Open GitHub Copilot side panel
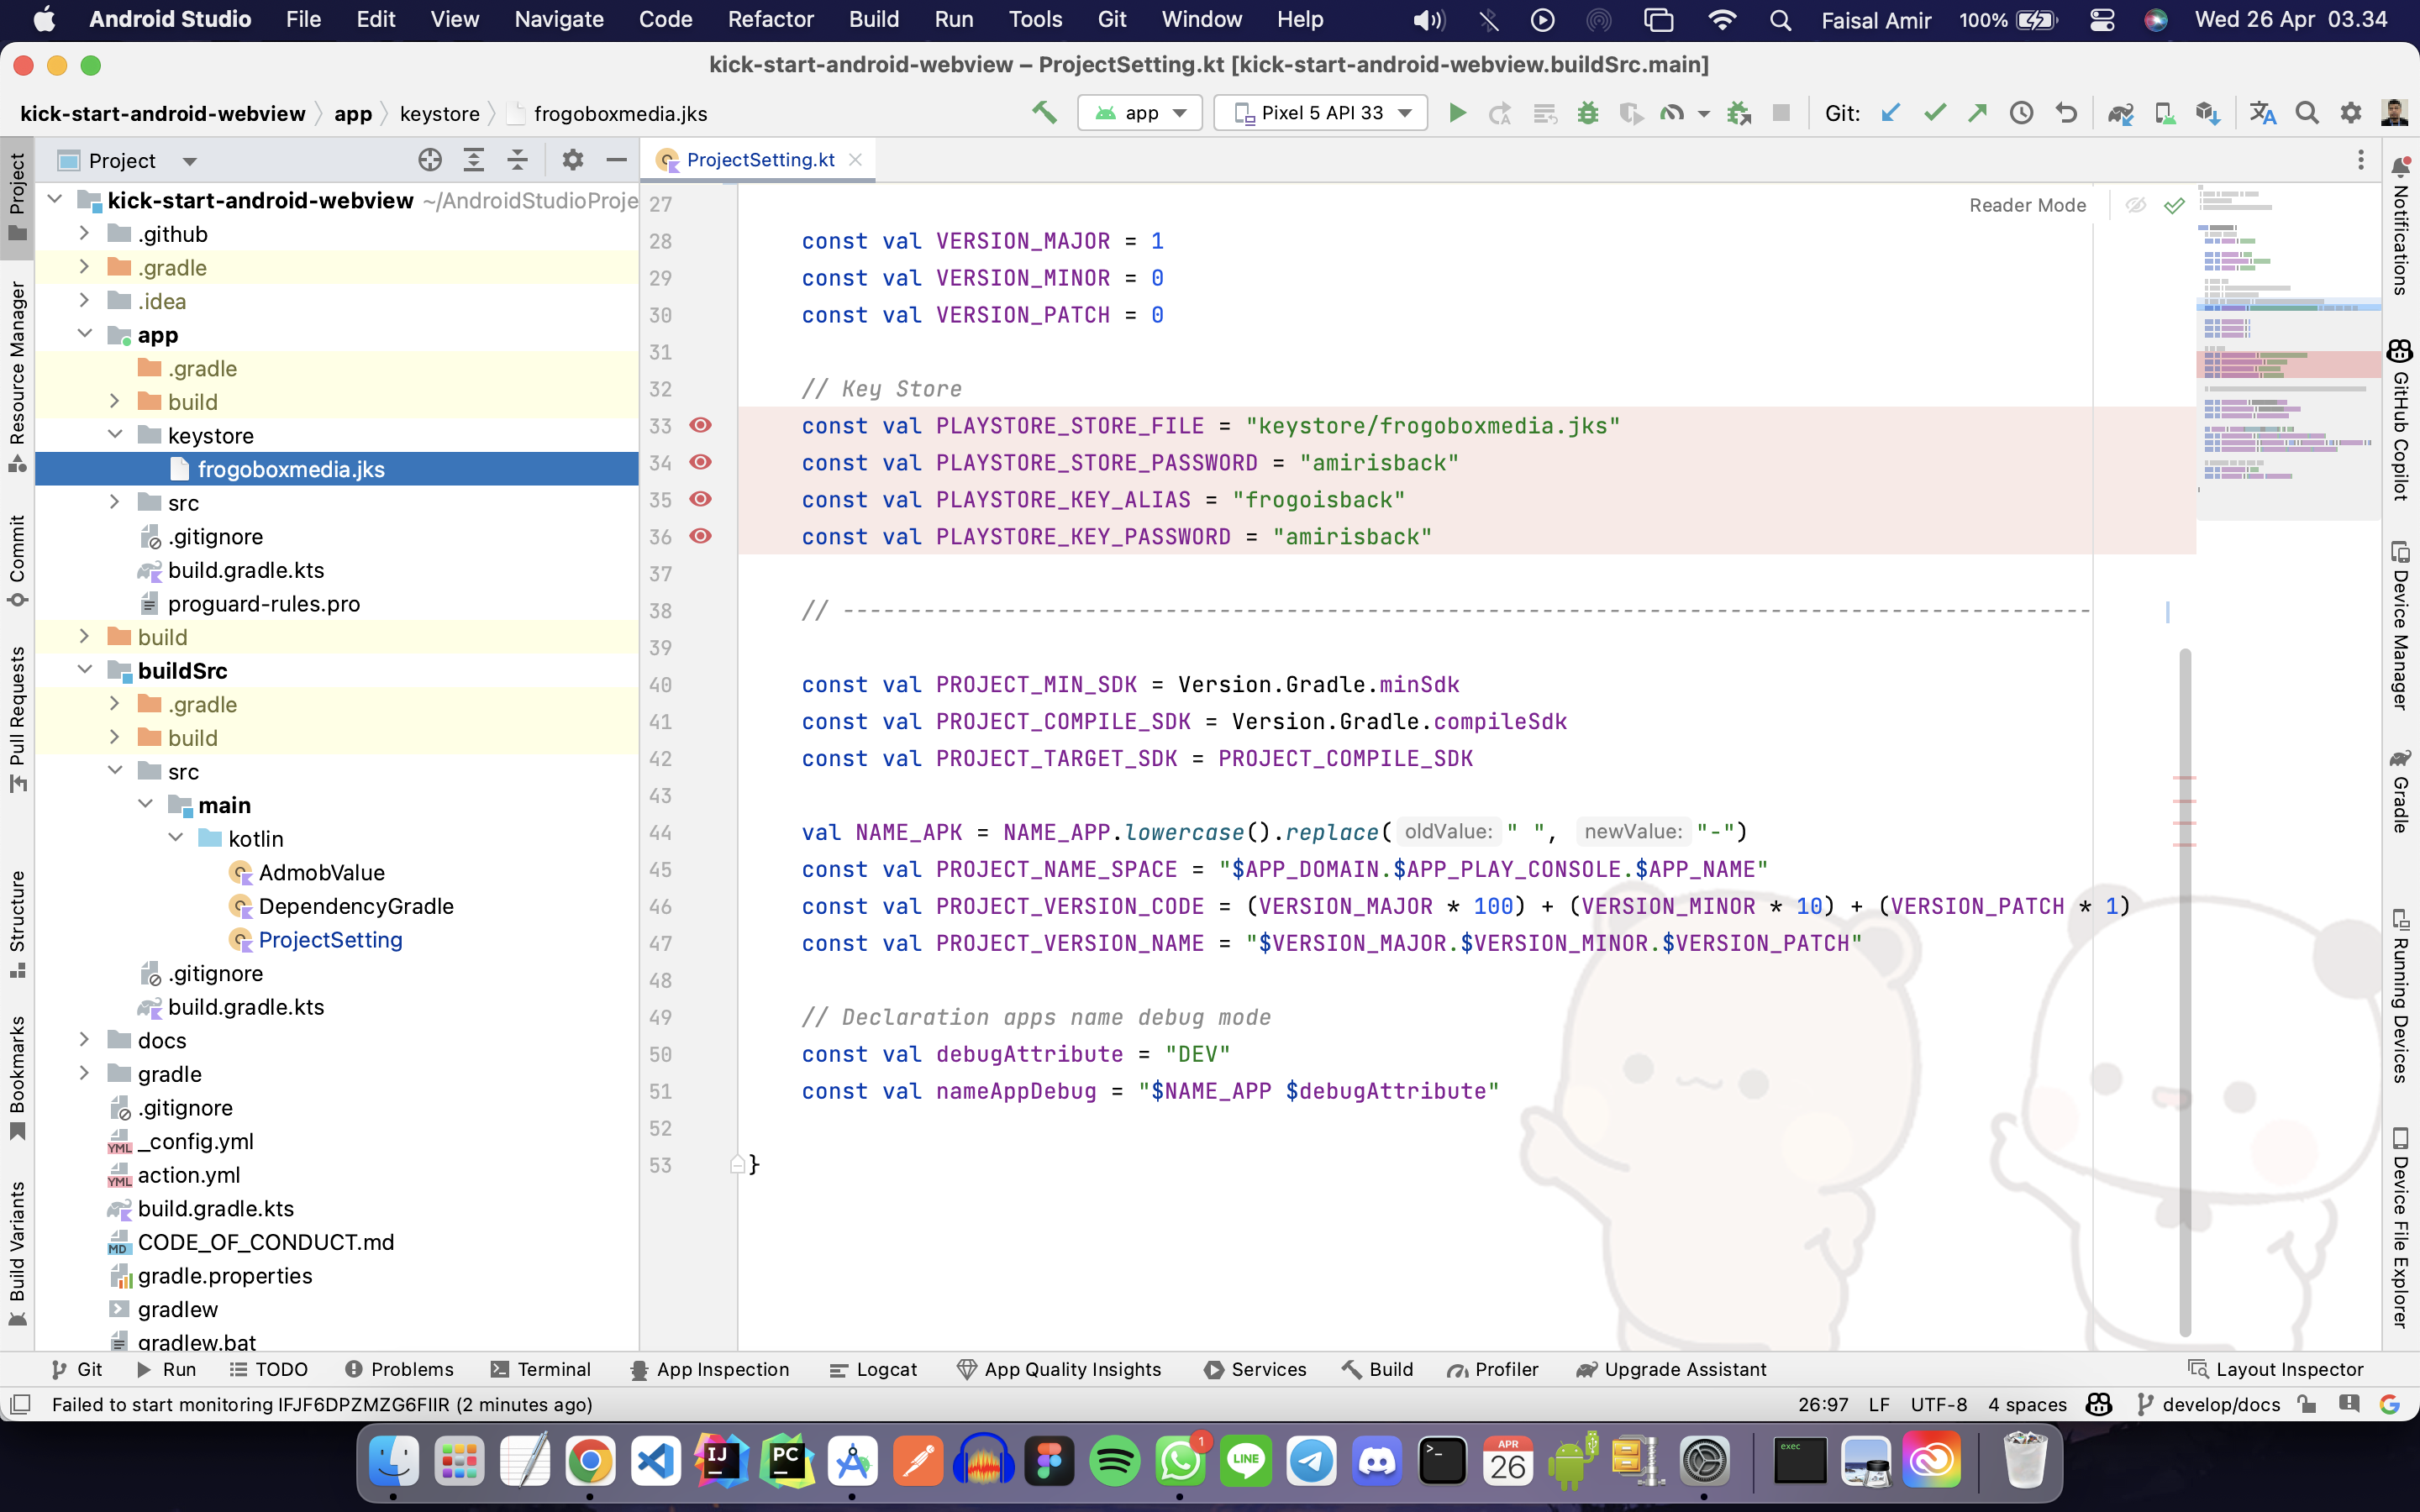Screen dimensions: 2420x1512 (2400, 420)
